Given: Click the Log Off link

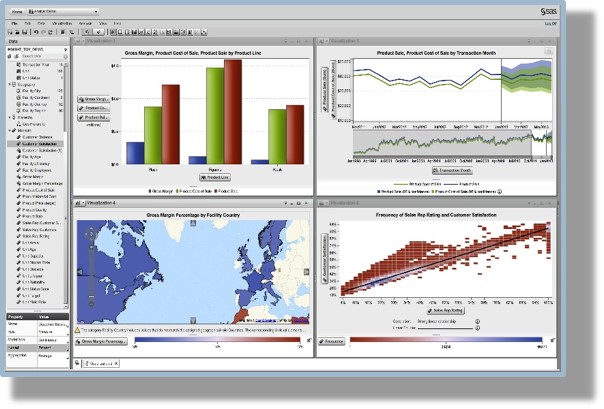Looking at the screenshot, I should (550, 24).
